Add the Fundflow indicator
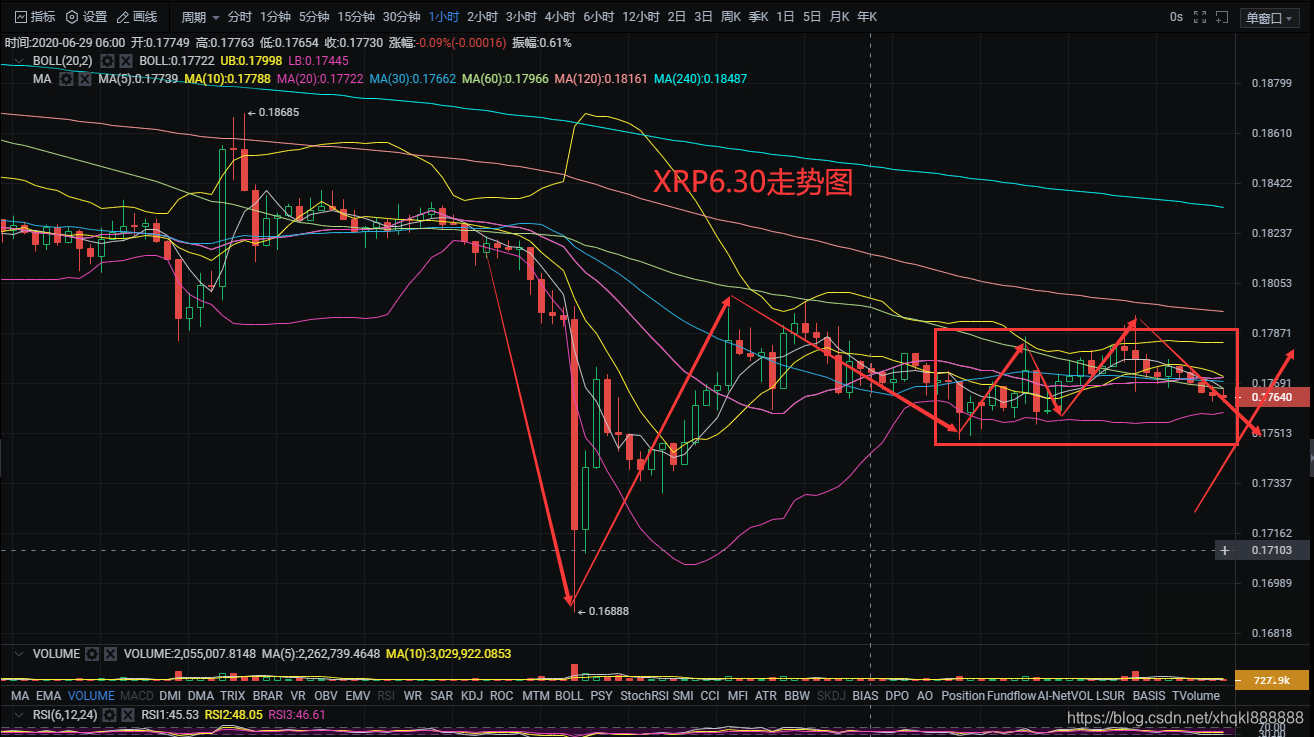This screenshot has width=1314, height=737. [1011, 695]
